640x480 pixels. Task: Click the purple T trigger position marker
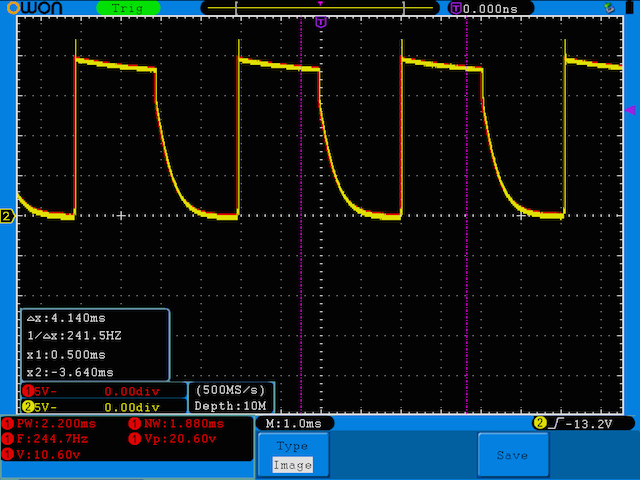[321, 22]
